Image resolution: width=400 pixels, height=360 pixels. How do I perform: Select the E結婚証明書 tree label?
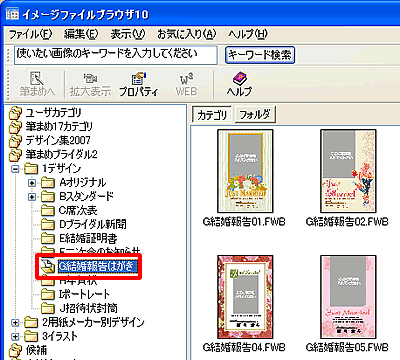coord(88,239)
